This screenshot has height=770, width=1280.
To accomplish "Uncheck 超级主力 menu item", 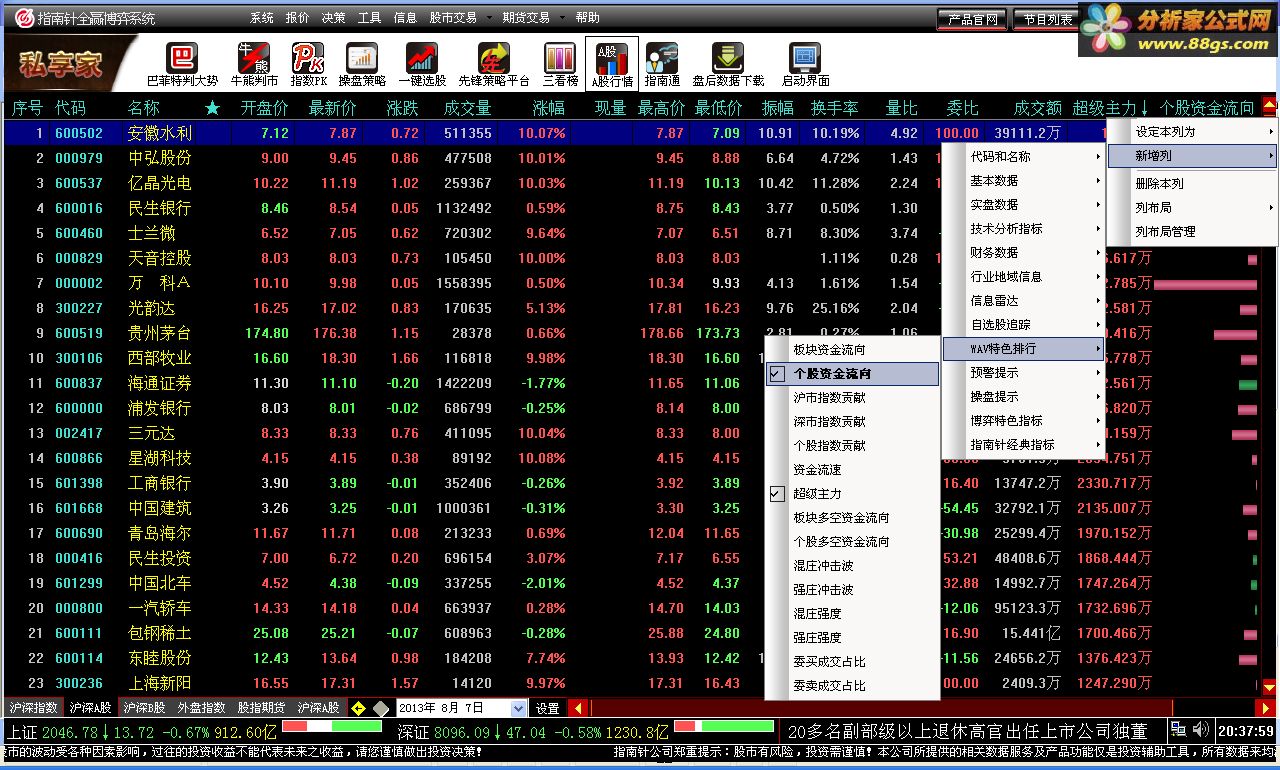I will pos(852,494).
